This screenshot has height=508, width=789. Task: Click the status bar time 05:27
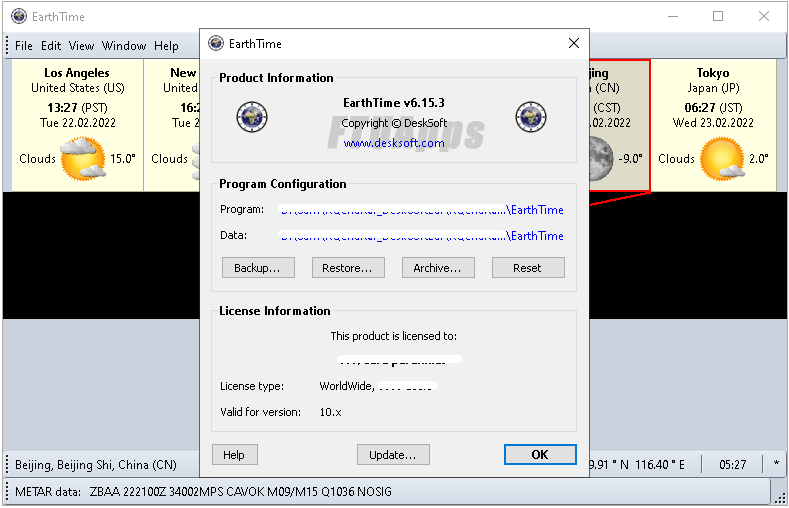click(733, 465)
